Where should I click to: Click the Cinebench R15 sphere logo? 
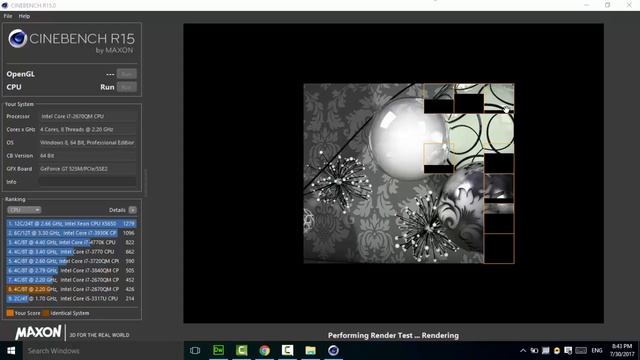point(18,39)
